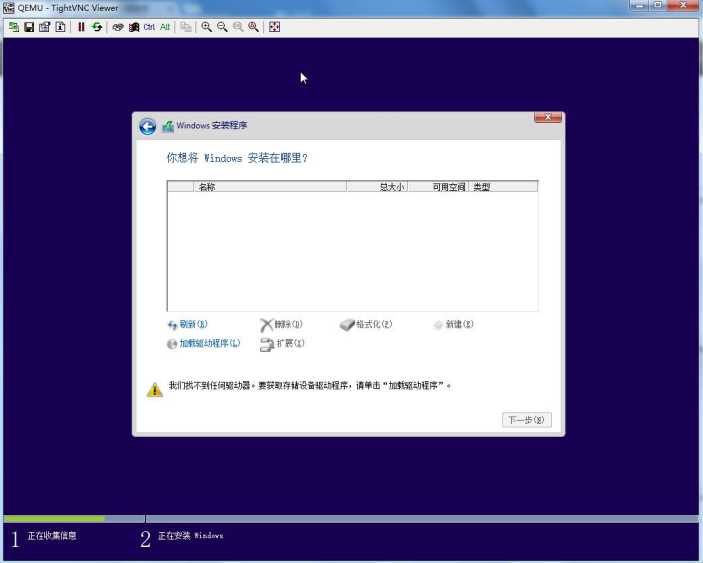The height and width of the screenshot is (563, 703).
Task: Click the Zoom to fit magnifier icon
Action: click(253, 27)
